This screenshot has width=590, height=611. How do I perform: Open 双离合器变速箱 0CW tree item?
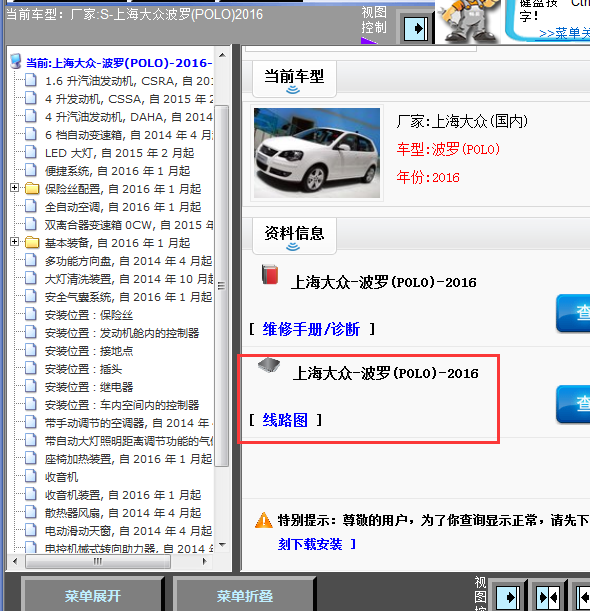coord(129,225)
